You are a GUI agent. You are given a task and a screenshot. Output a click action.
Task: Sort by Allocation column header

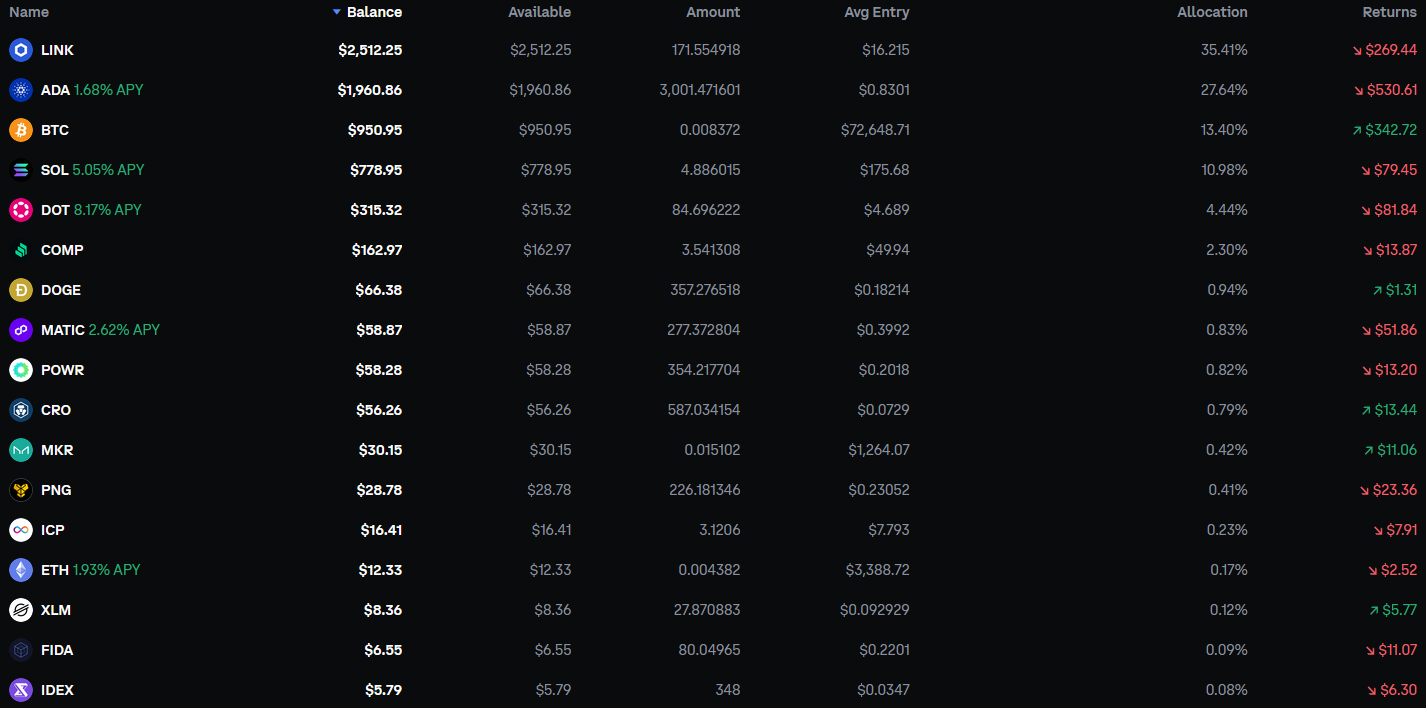click(1212, 12)
